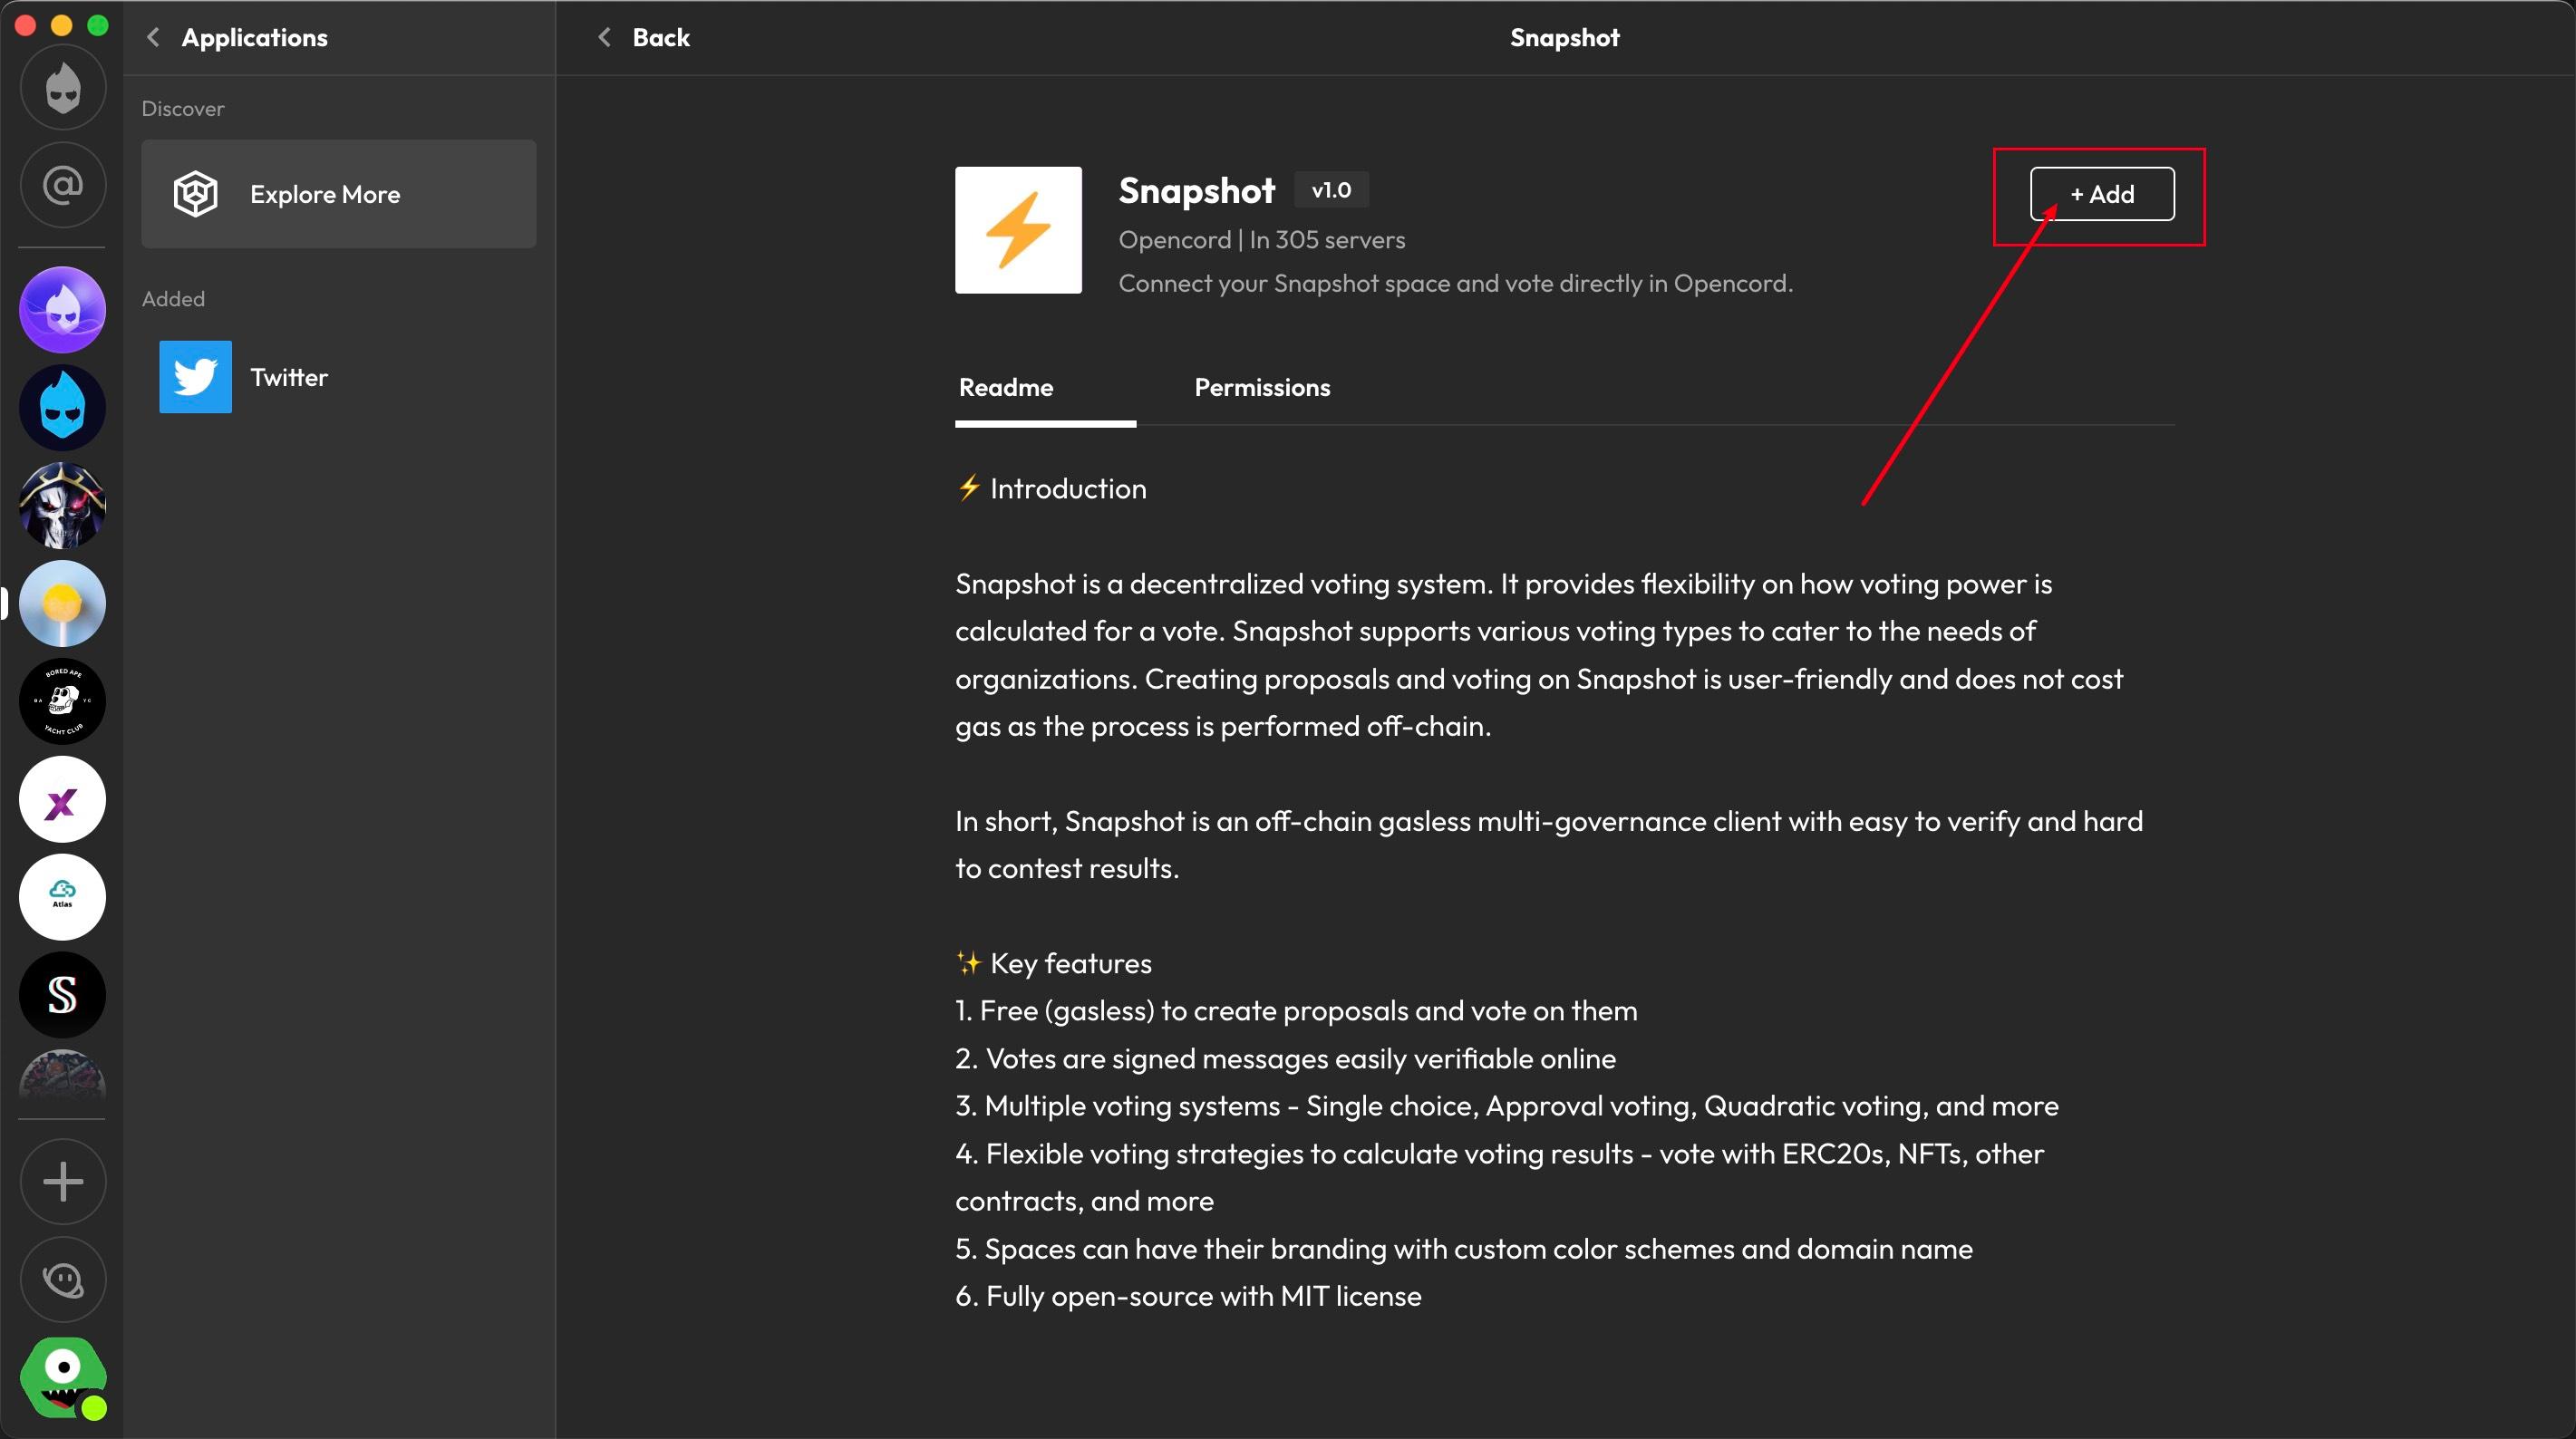The image size is (2576, 1439).
Task: Select the blue flame server icon
Action: [63, 407]
